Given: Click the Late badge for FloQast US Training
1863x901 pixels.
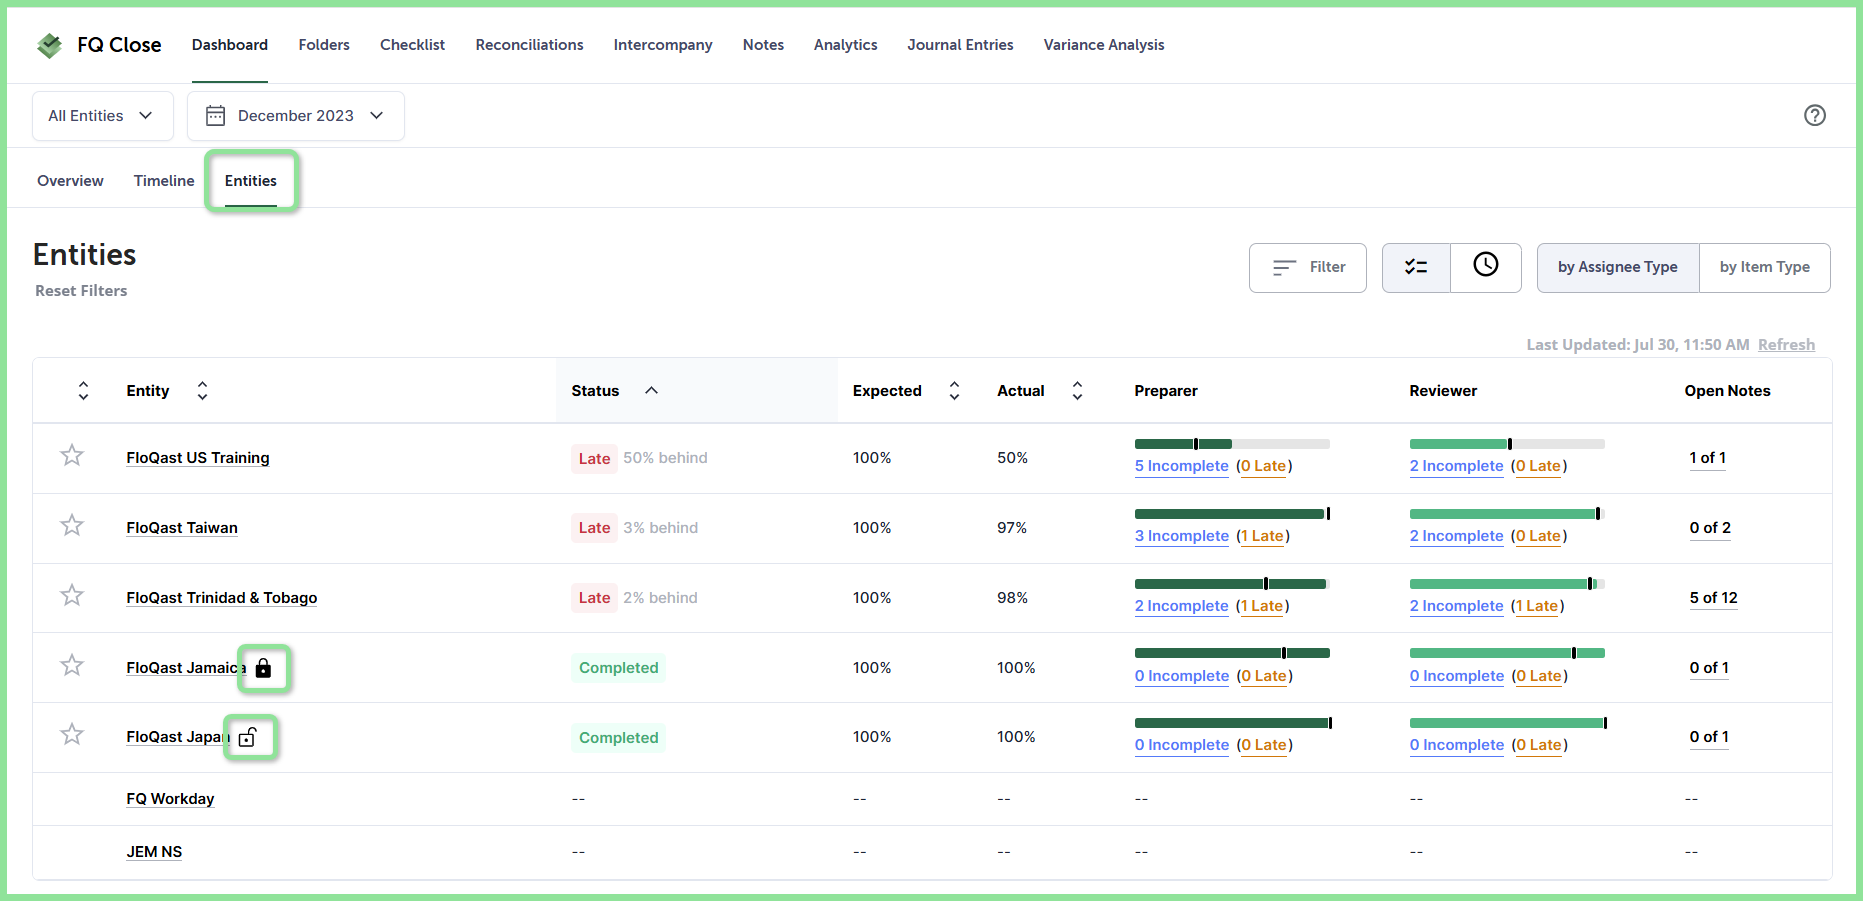Looking at the screenshot, I should pos(594,458).
